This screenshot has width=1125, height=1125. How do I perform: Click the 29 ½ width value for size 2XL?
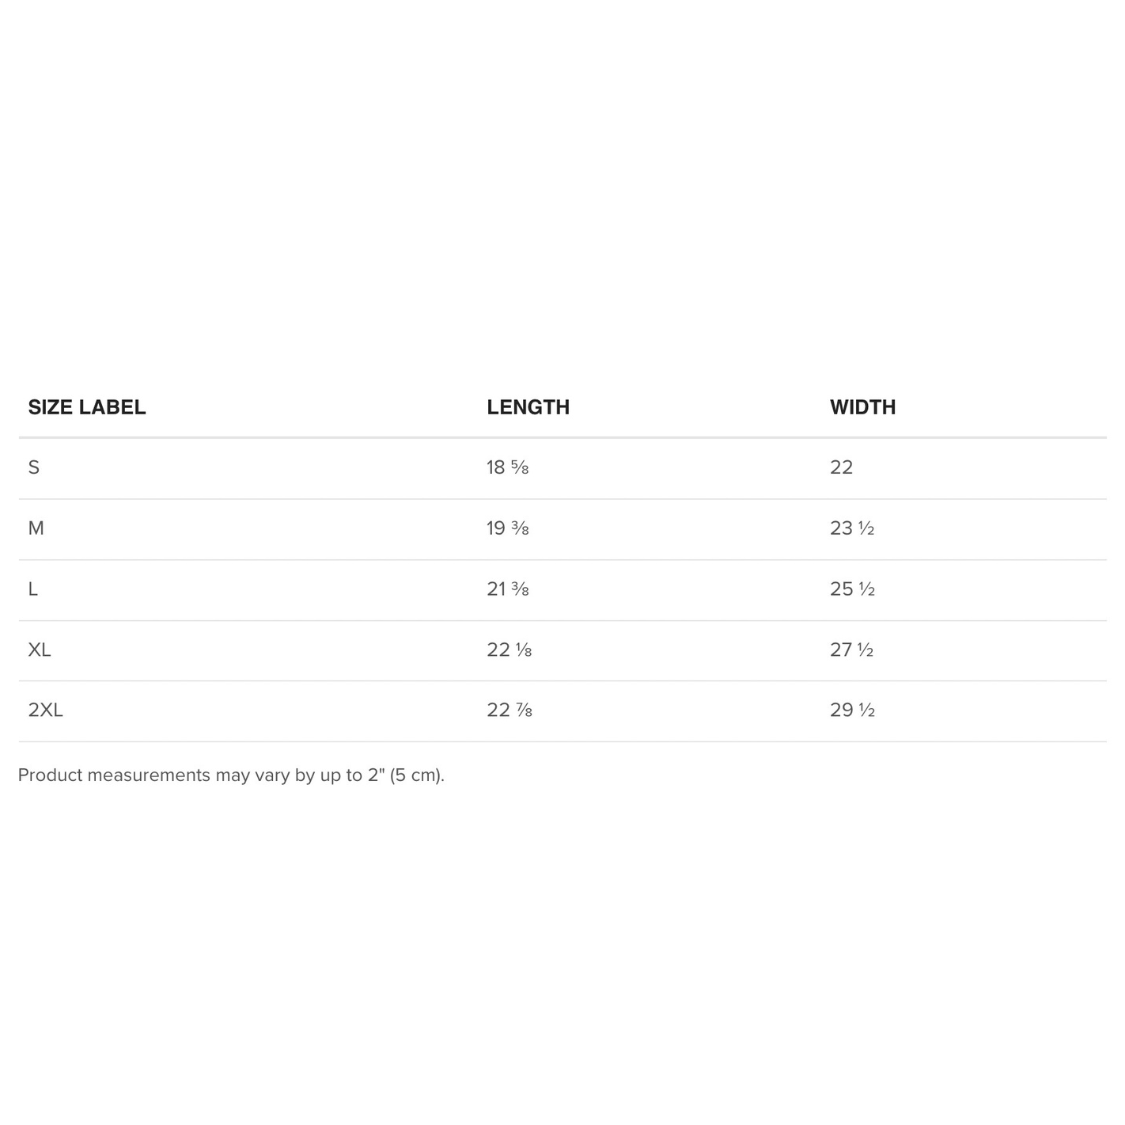[852, 710]
